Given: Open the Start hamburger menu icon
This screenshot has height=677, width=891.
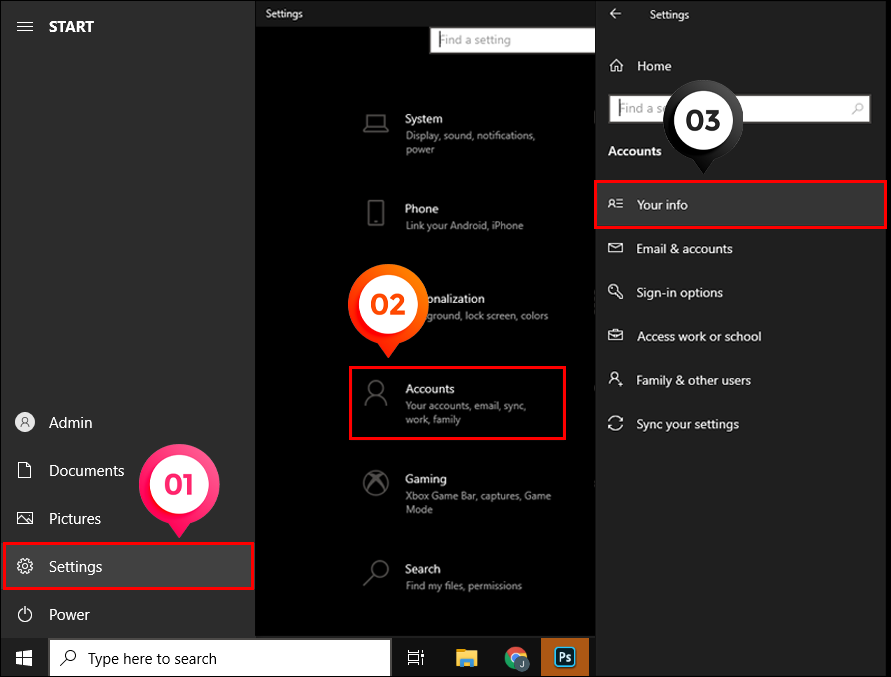Looking at the screenshot, I should 24,27.
